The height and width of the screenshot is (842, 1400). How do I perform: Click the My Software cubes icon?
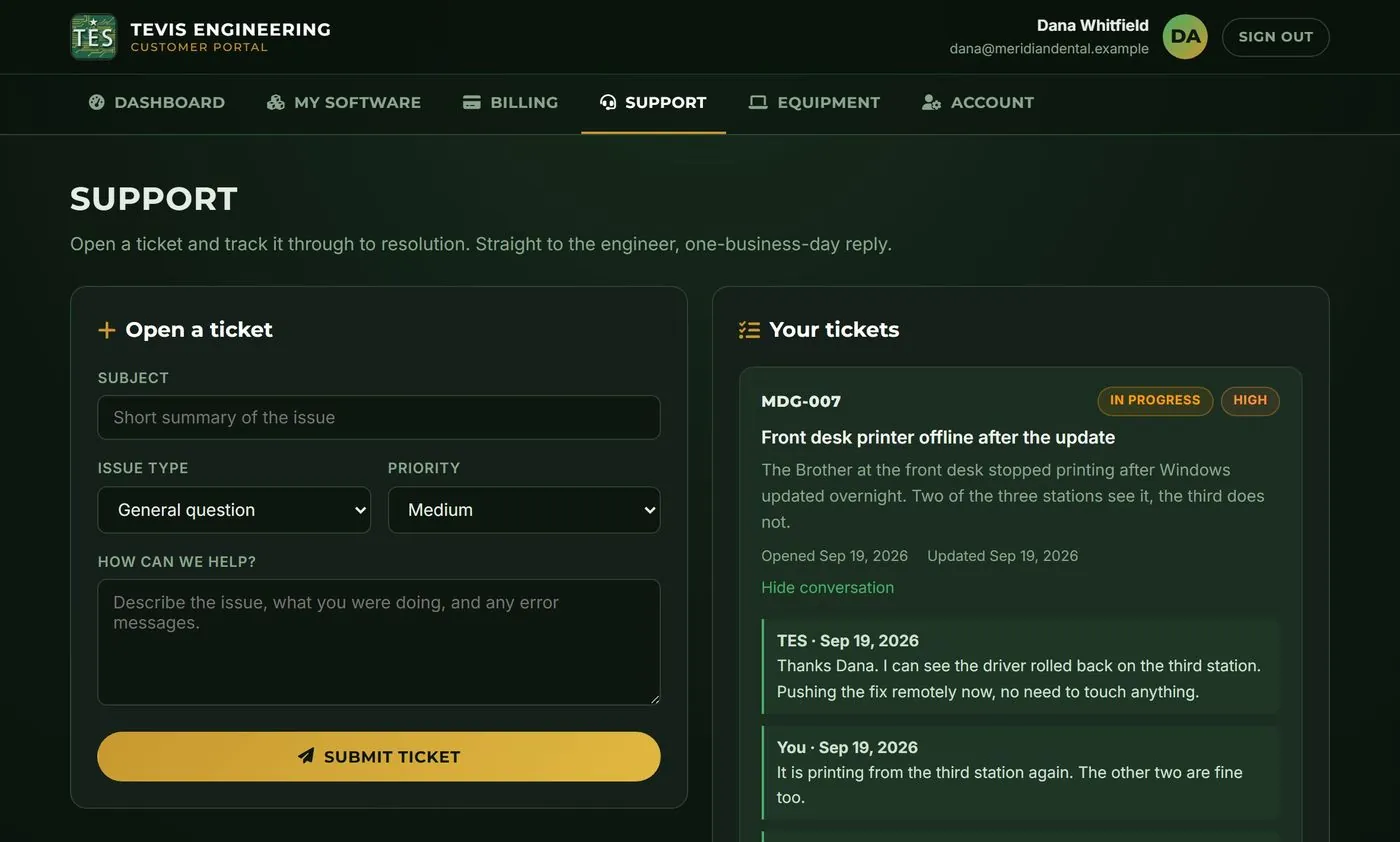275,102
